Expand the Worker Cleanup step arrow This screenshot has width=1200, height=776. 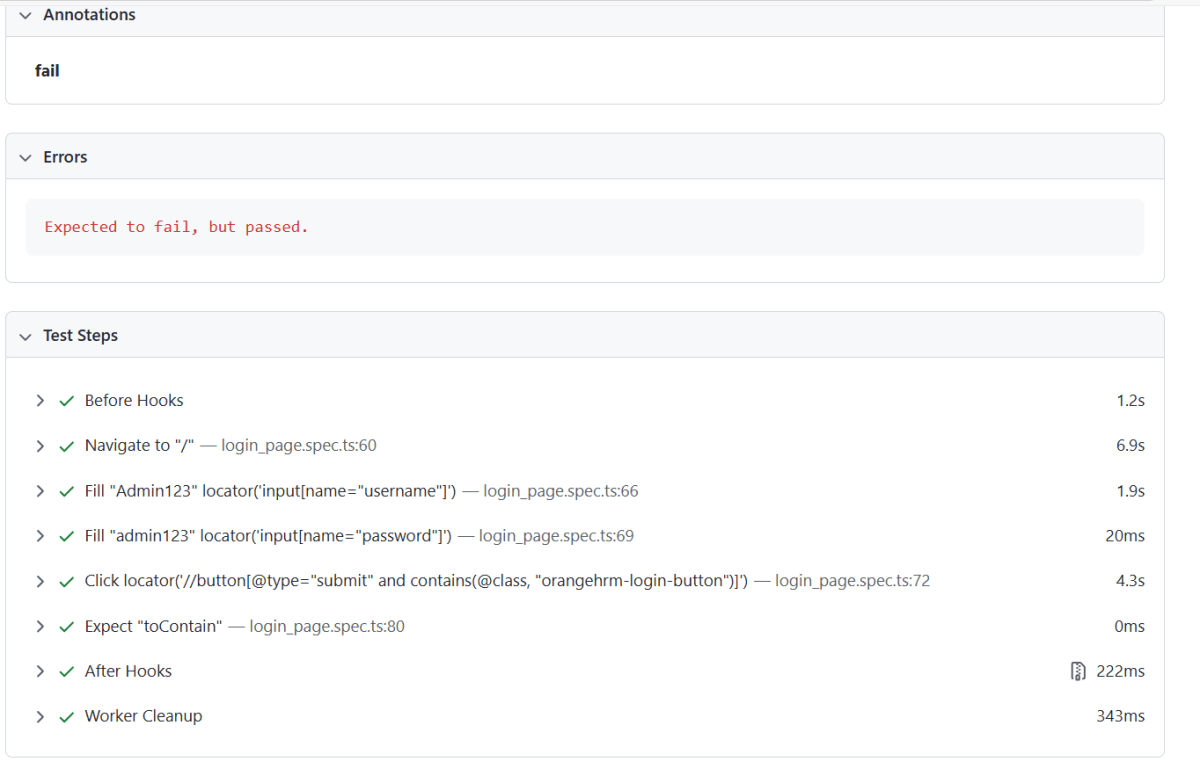[40, 716]
